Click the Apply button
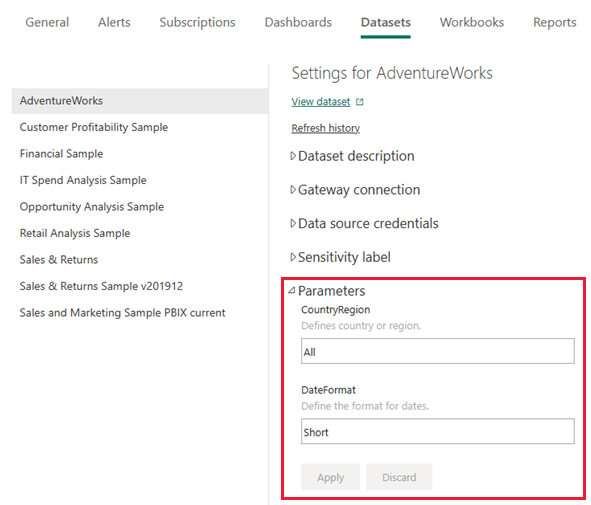This screenshot has width=591, height=505. pyautogui.click(x=331, y=477)
